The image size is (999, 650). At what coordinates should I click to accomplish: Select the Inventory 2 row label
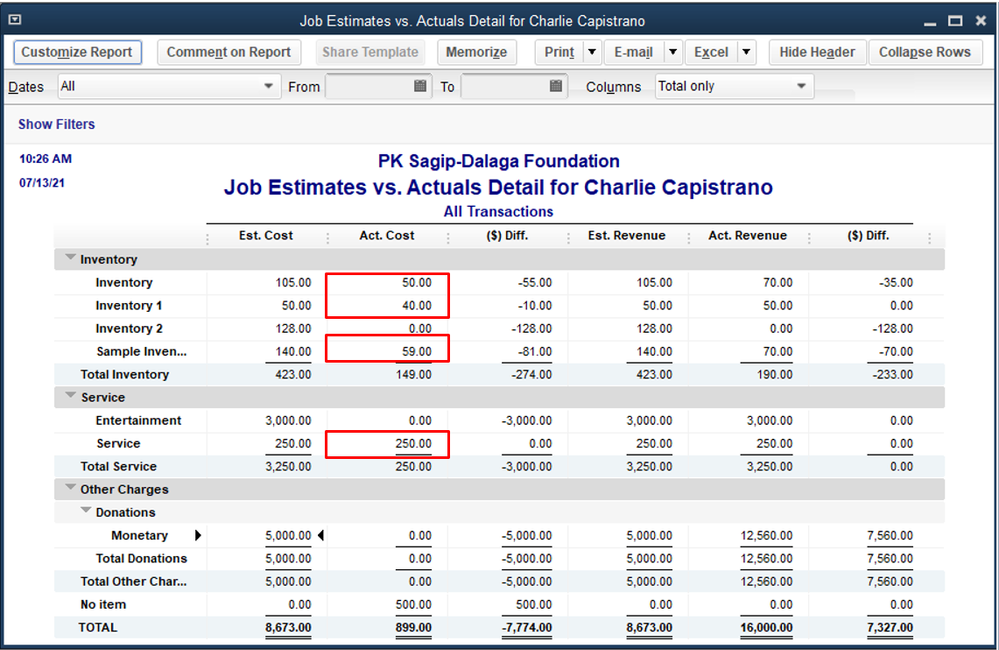coord(129,328)
